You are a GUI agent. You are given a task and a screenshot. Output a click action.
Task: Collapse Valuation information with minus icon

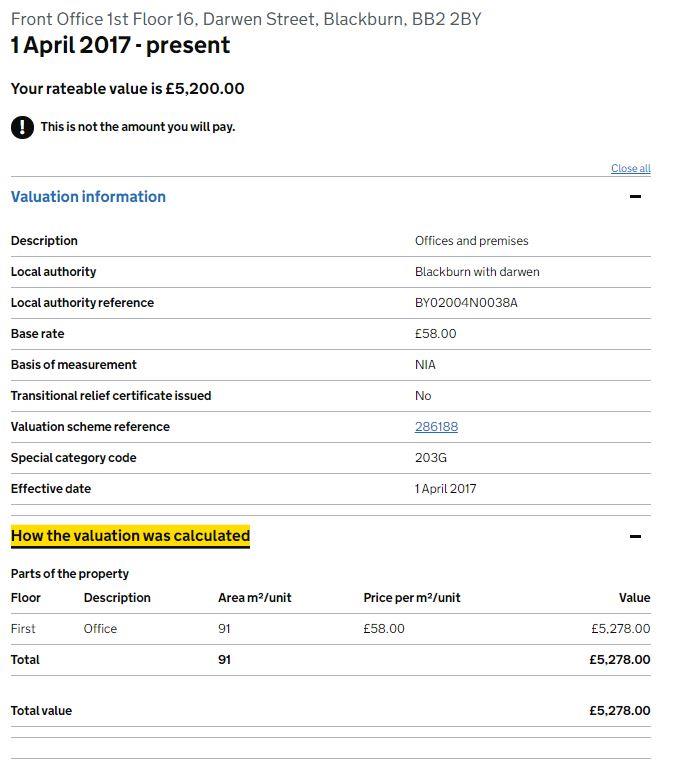[635, 197]
